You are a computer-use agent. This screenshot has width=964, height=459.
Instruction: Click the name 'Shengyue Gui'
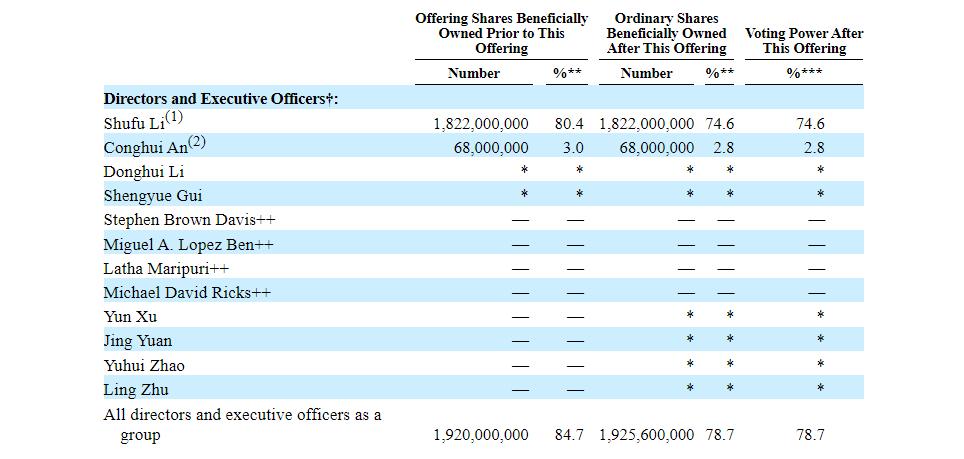[152, 197]
